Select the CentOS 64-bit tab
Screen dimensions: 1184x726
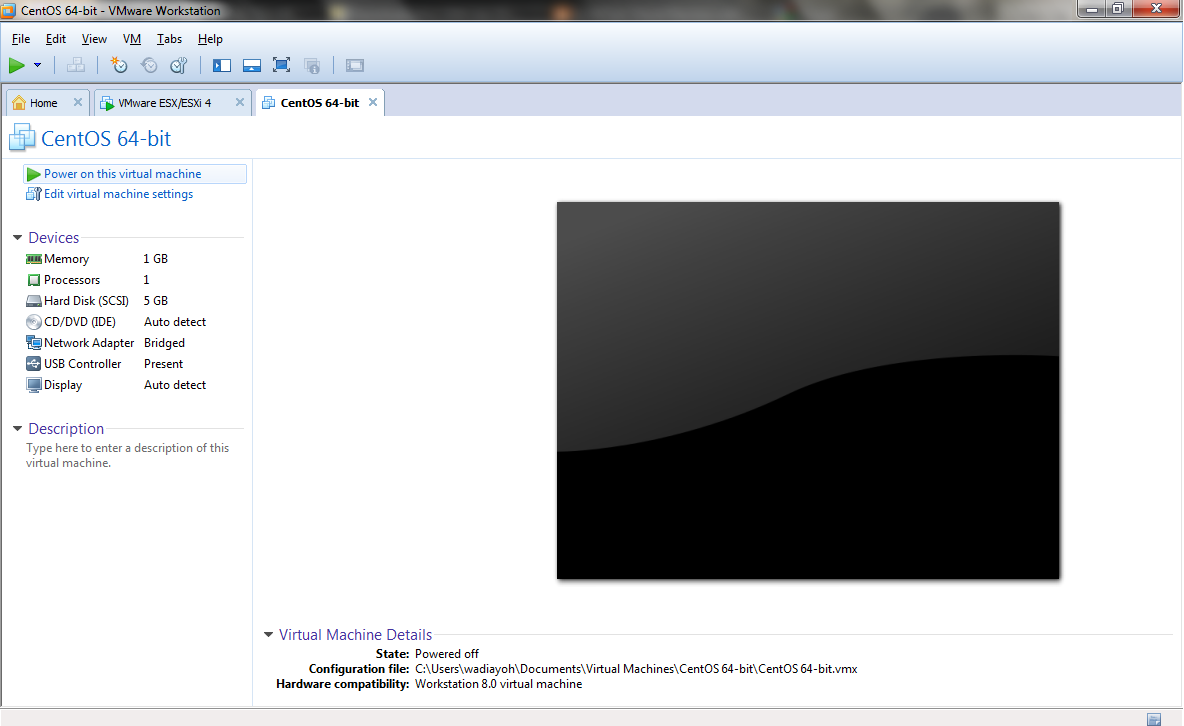(319, 103)
